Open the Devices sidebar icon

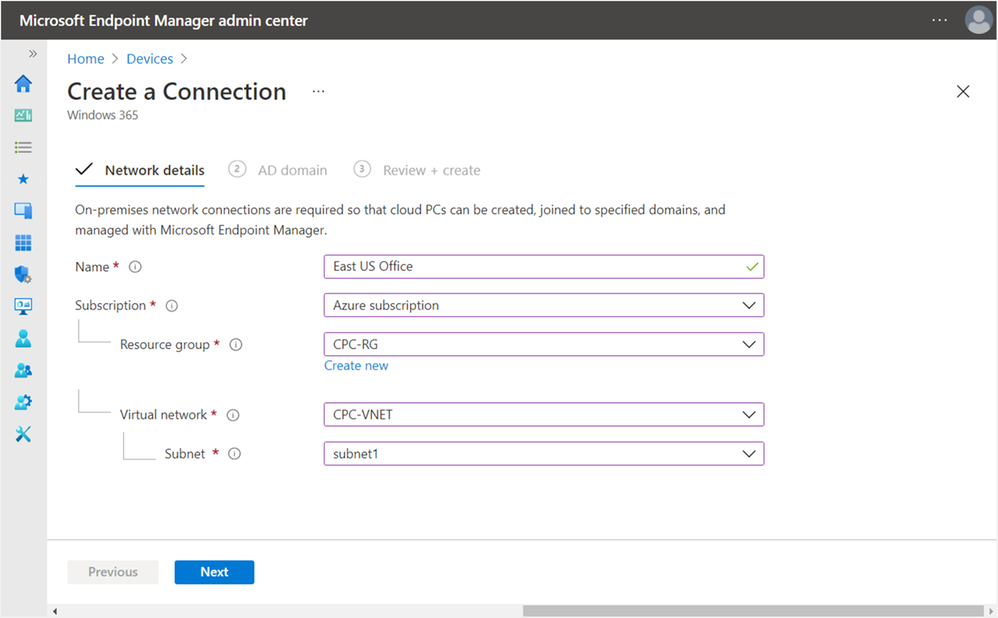(x=23, y=211)
